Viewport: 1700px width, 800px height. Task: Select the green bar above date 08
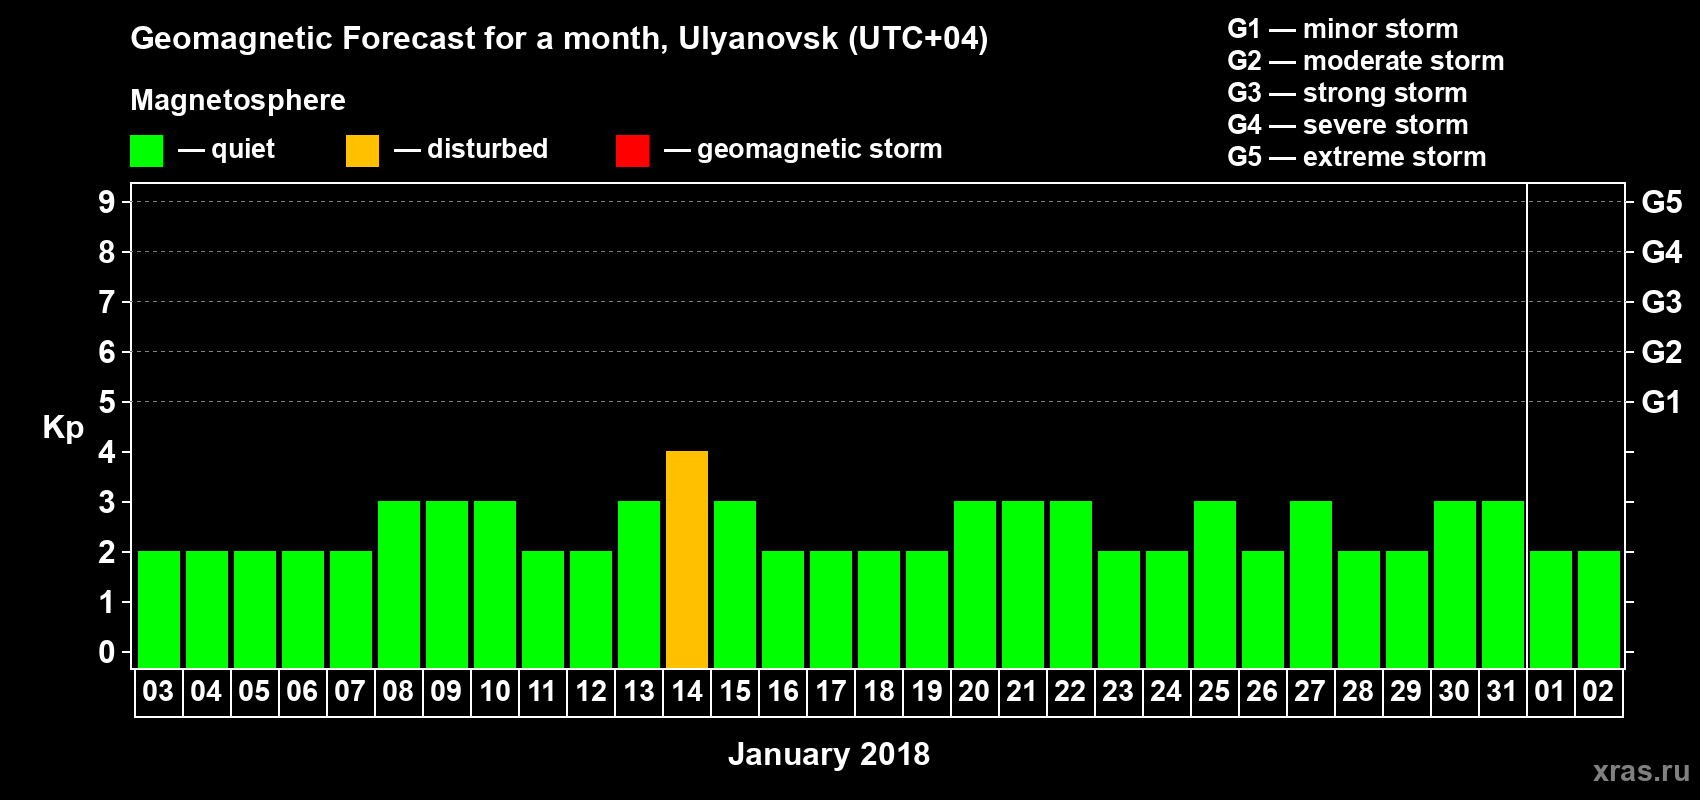[399, 584]
